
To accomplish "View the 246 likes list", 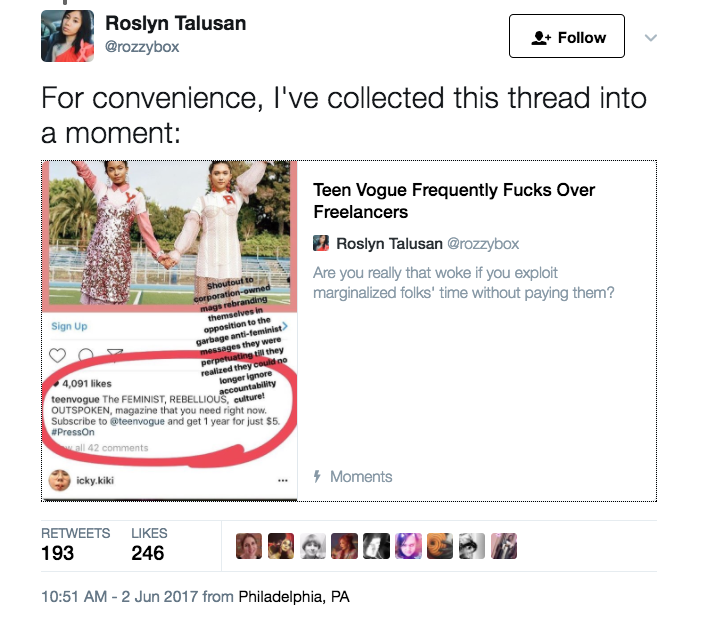I will [149, 544].
